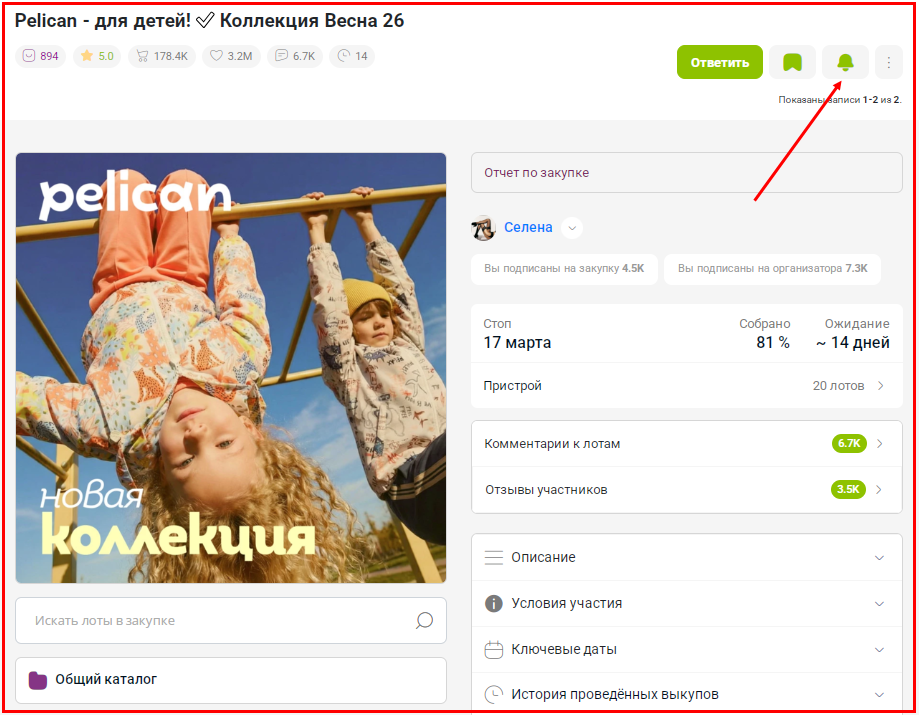The height and width of the screenshot is (715, 919).
Task: Open the Общий каталог folder
Action: pos(231,680)
